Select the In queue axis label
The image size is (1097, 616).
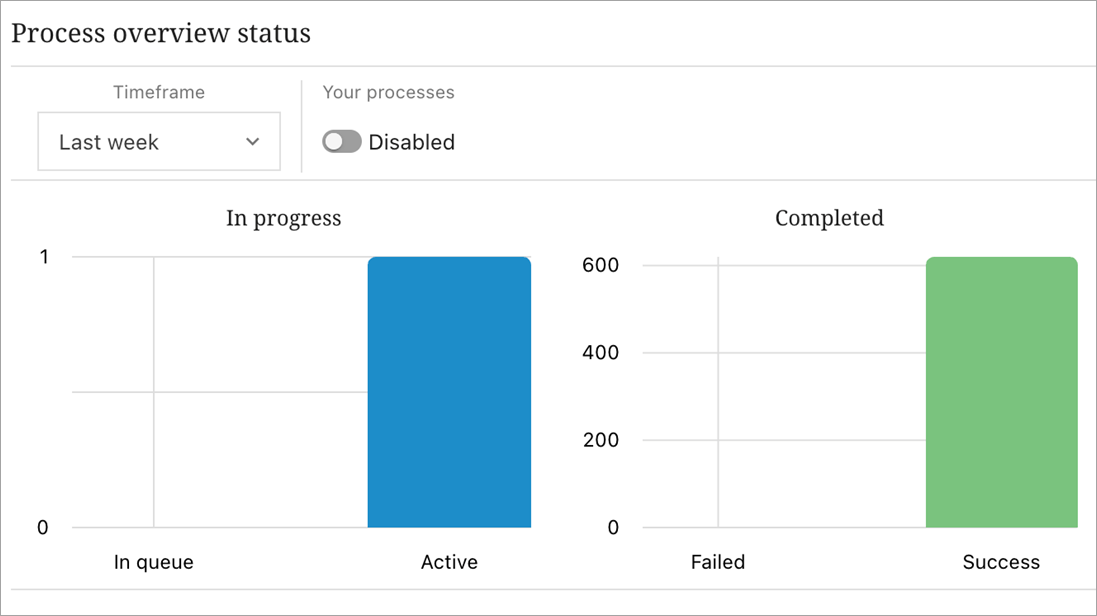(154, 562)
